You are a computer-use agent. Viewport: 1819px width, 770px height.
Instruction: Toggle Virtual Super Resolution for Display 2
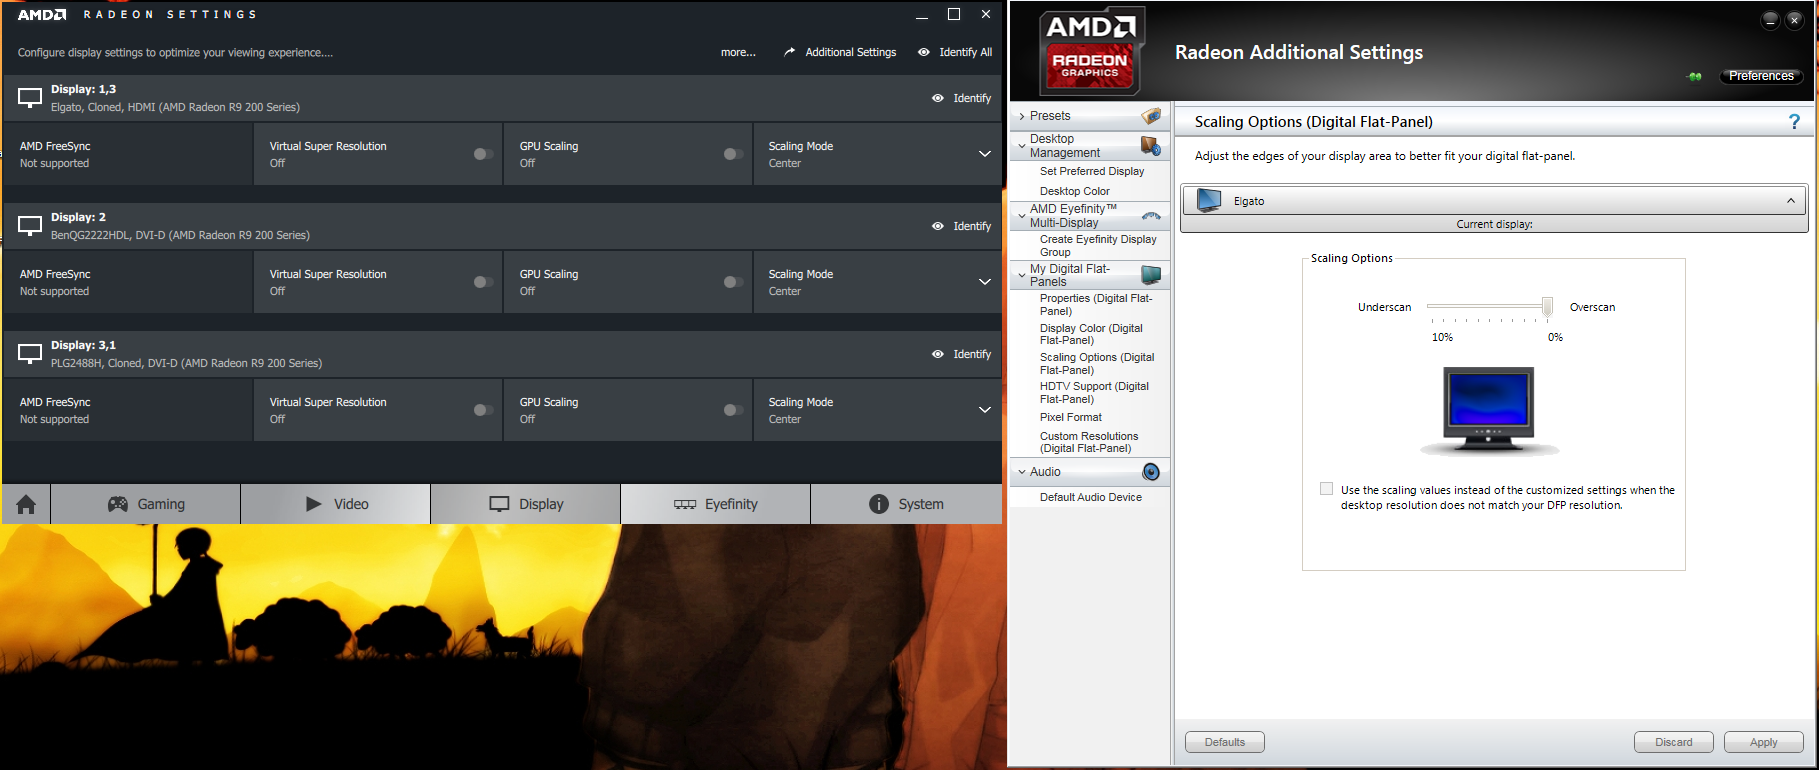[x=484, y=282]
